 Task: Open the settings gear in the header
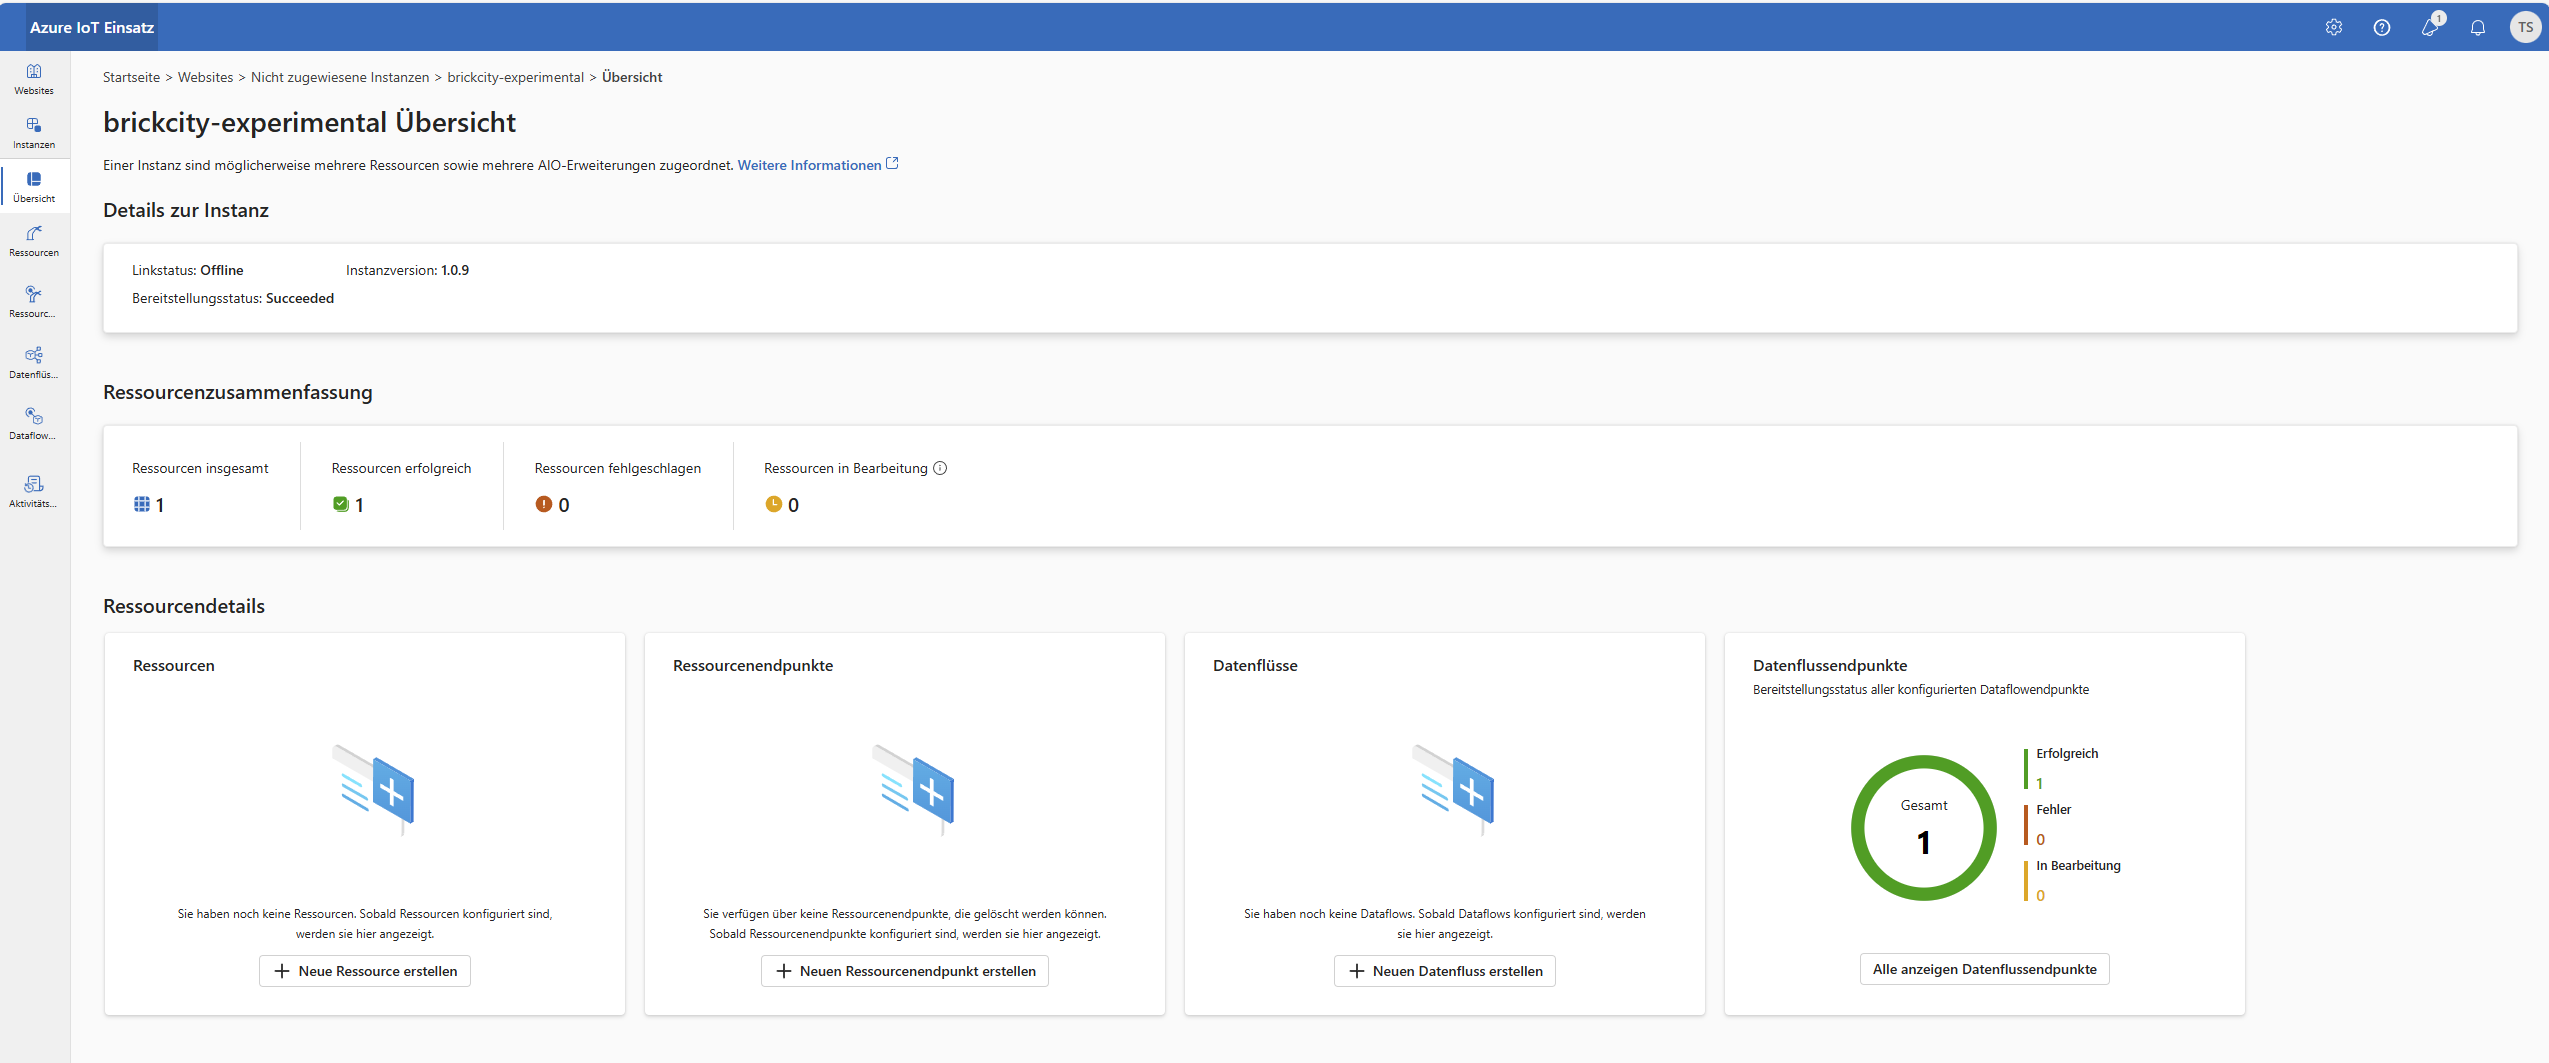pyautogui.click(x=2334, y=28)
